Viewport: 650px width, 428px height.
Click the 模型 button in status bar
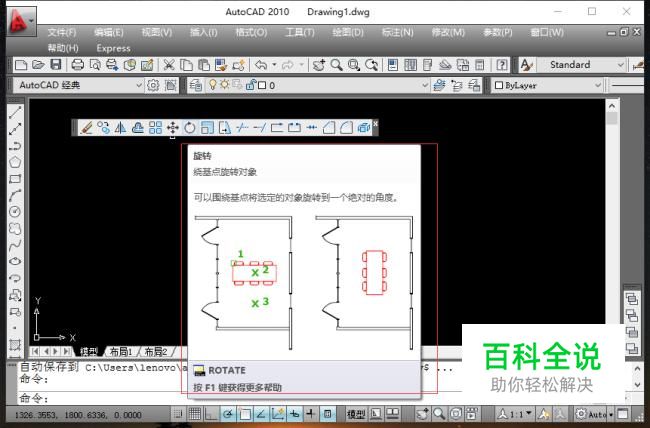(x=356, y=414)
